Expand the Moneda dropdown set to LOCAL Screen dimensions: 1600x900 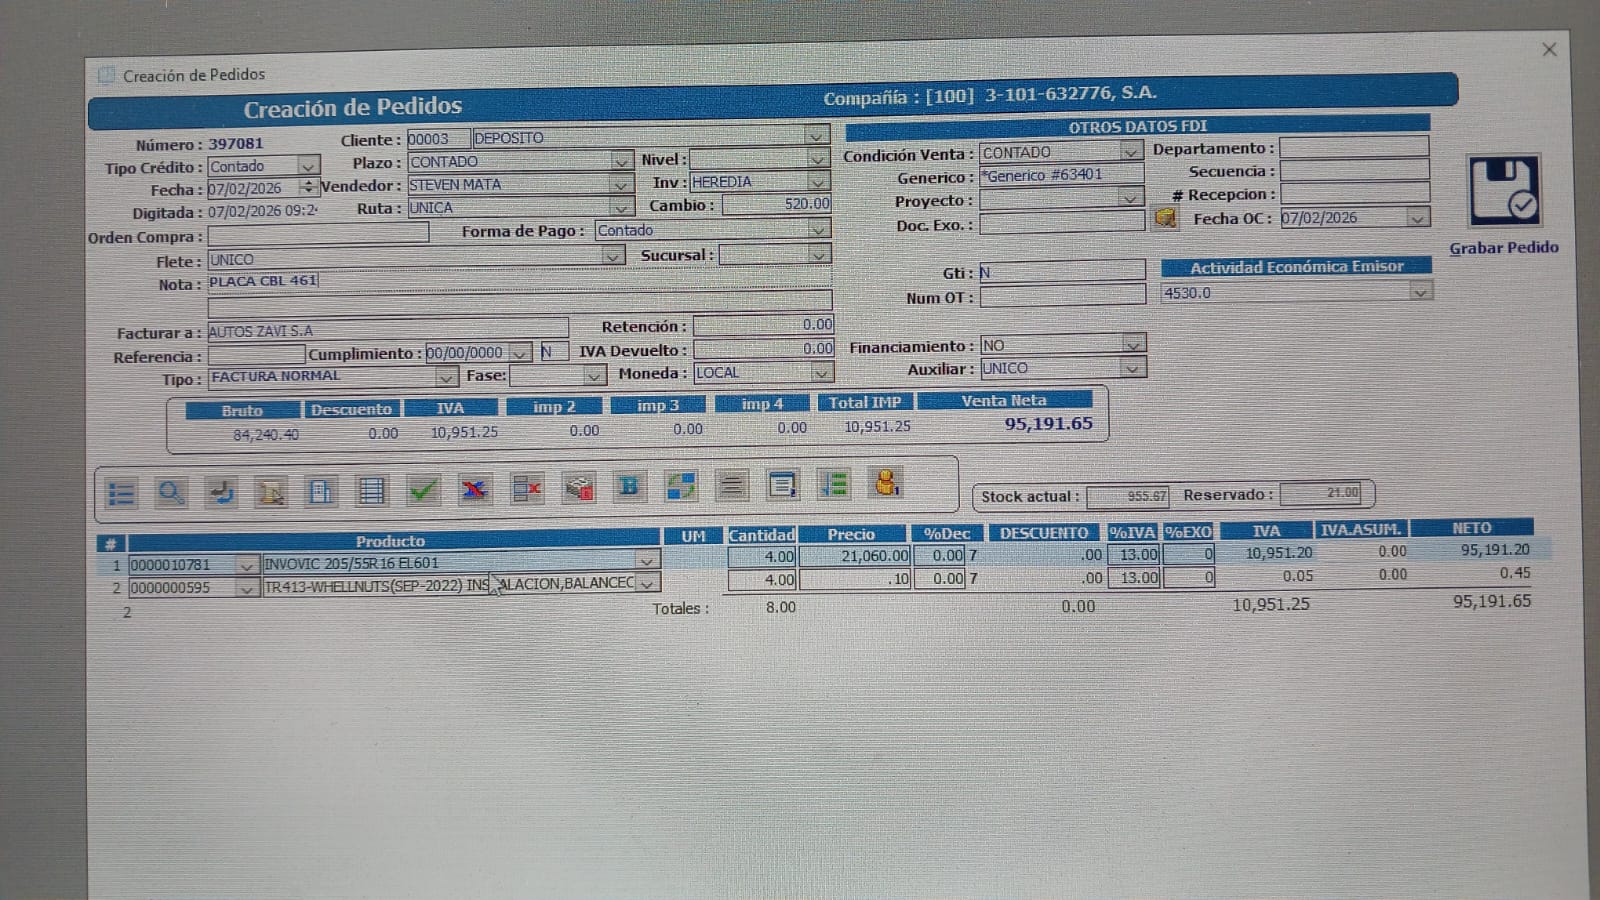point(821,373)
